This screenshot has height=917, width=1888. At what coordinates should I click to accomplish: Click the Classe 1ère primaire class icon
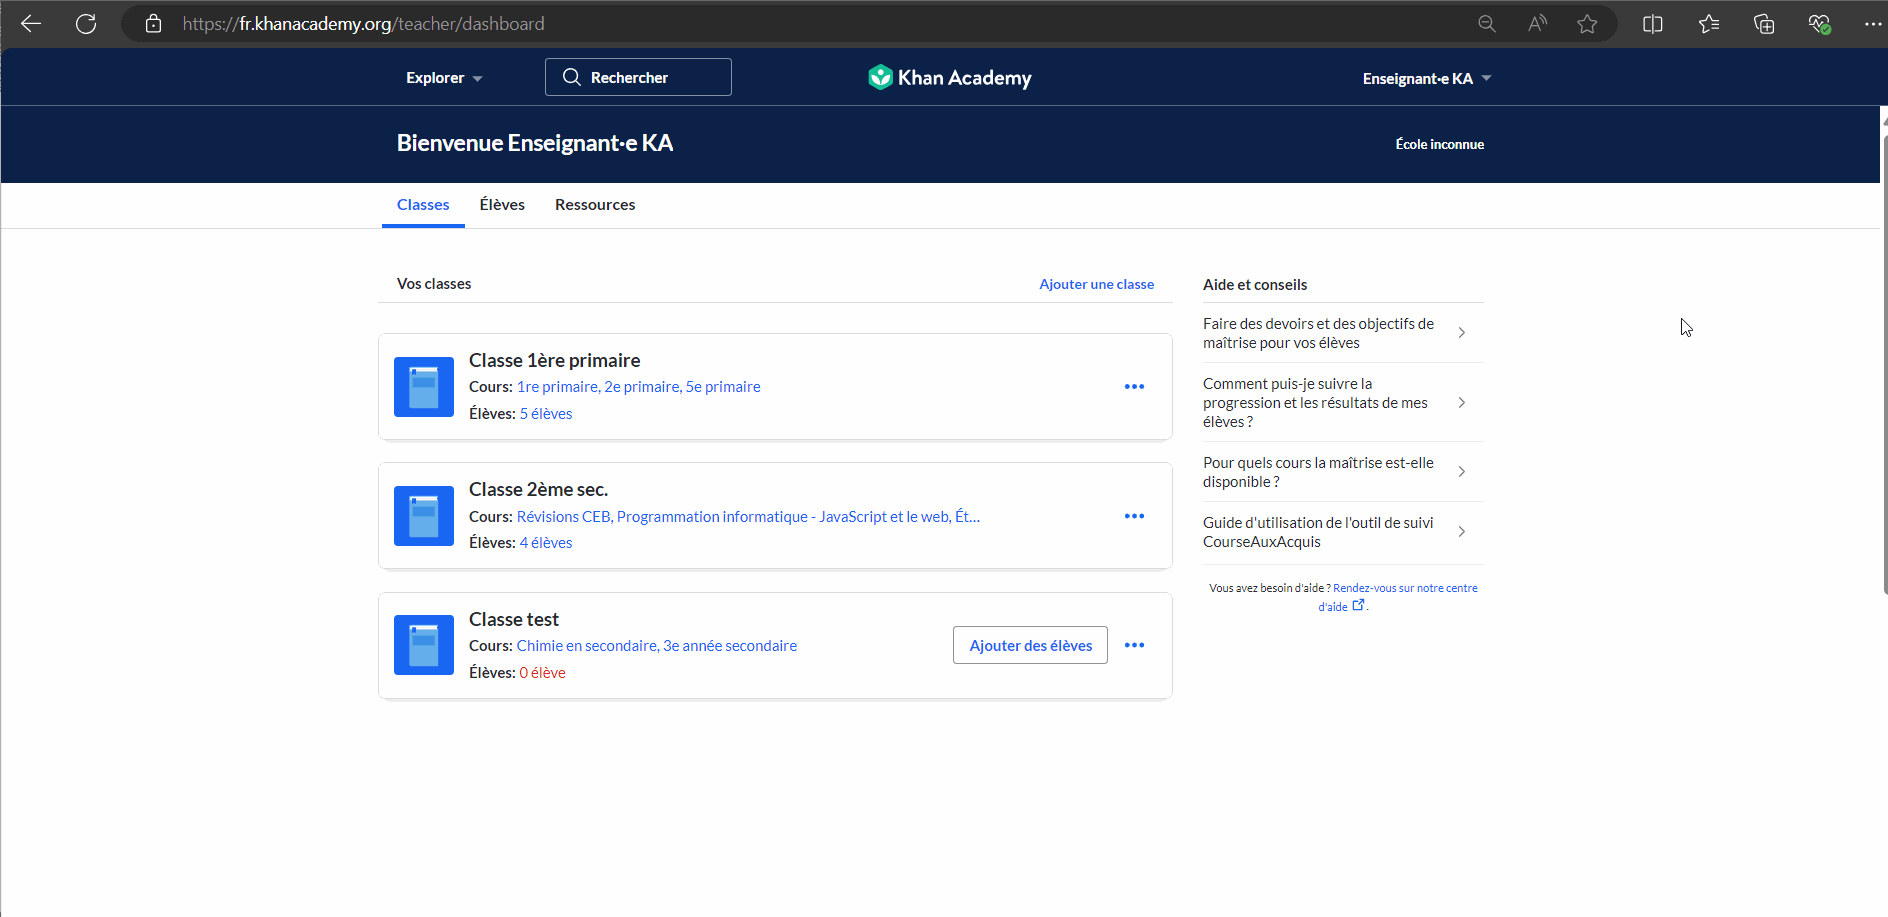pyautogui.click(x=424, y=387)
